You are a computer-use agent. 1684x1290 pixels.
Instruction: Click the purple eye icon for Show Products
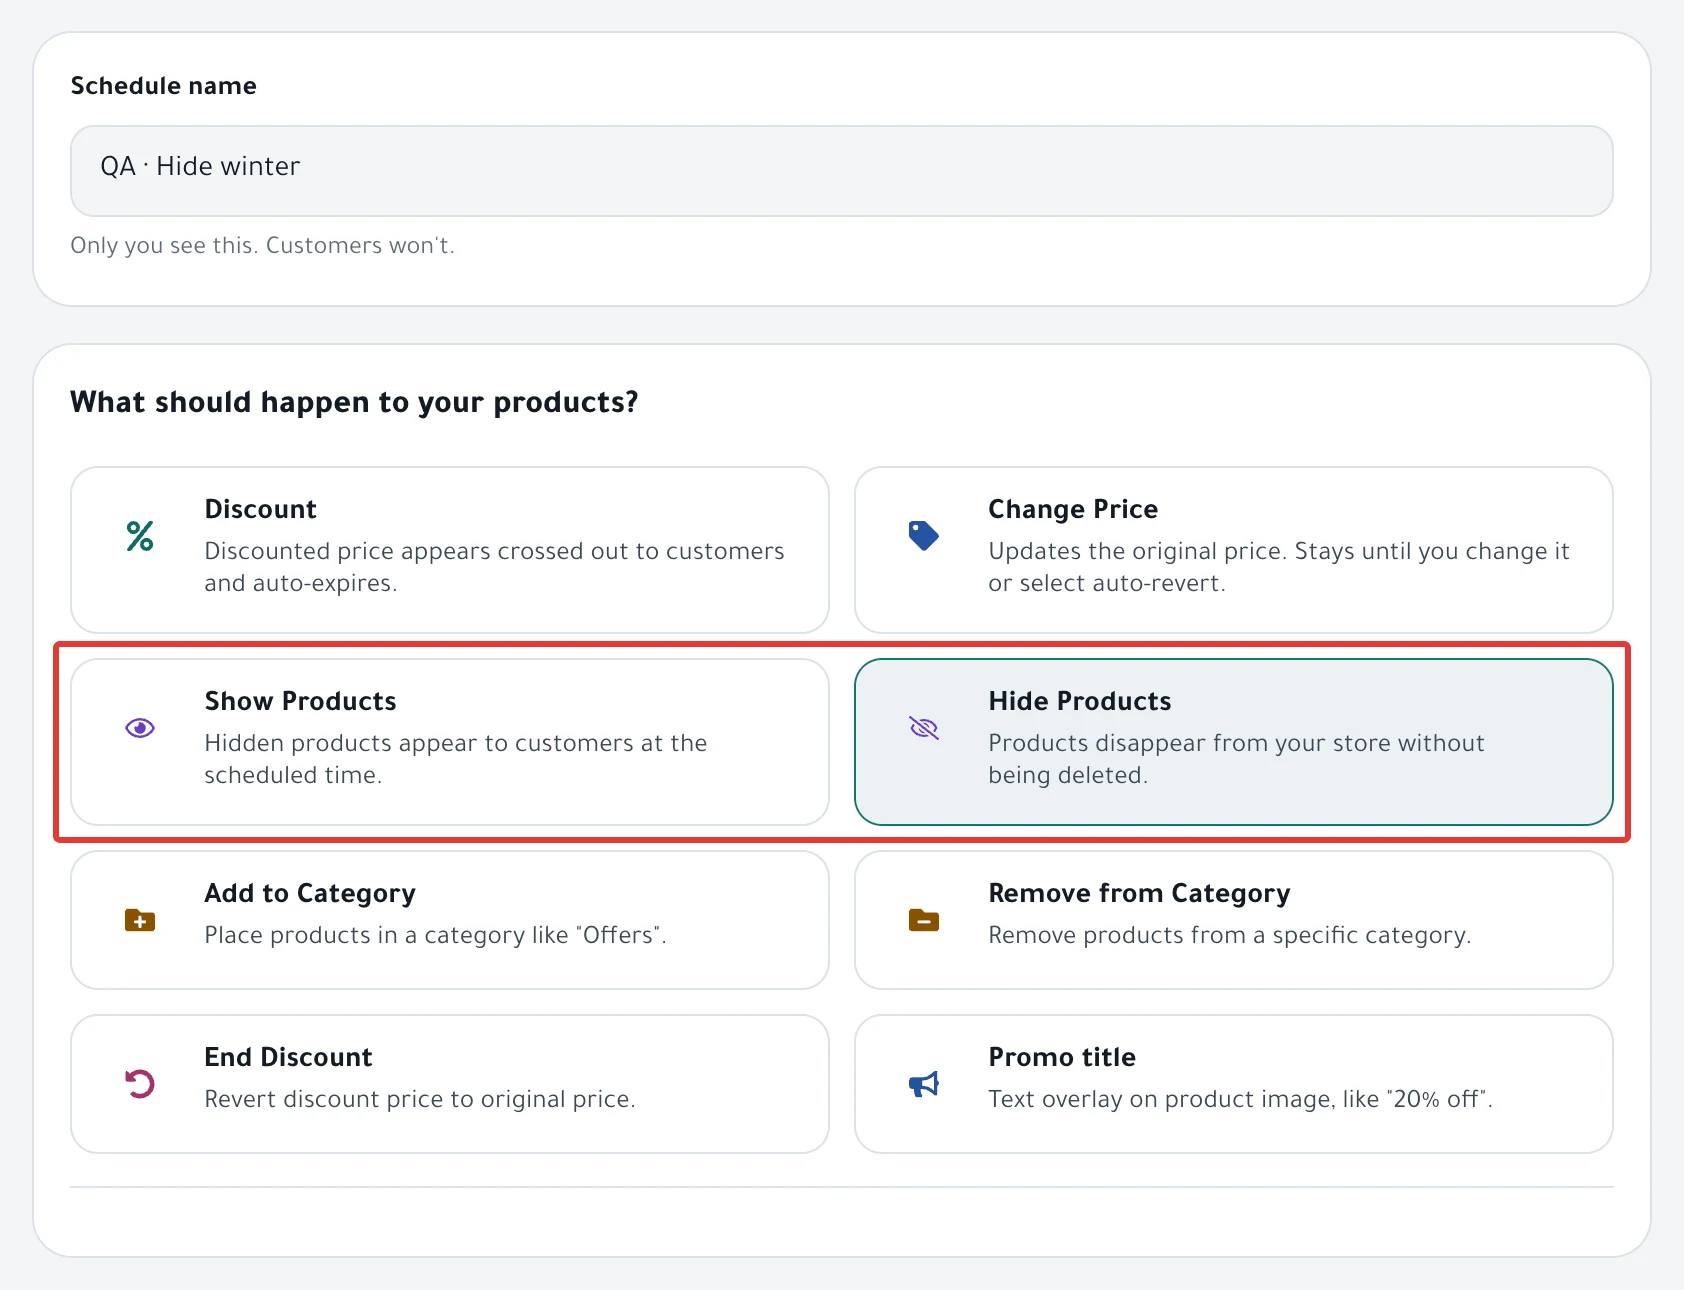[x=140, y=728]
